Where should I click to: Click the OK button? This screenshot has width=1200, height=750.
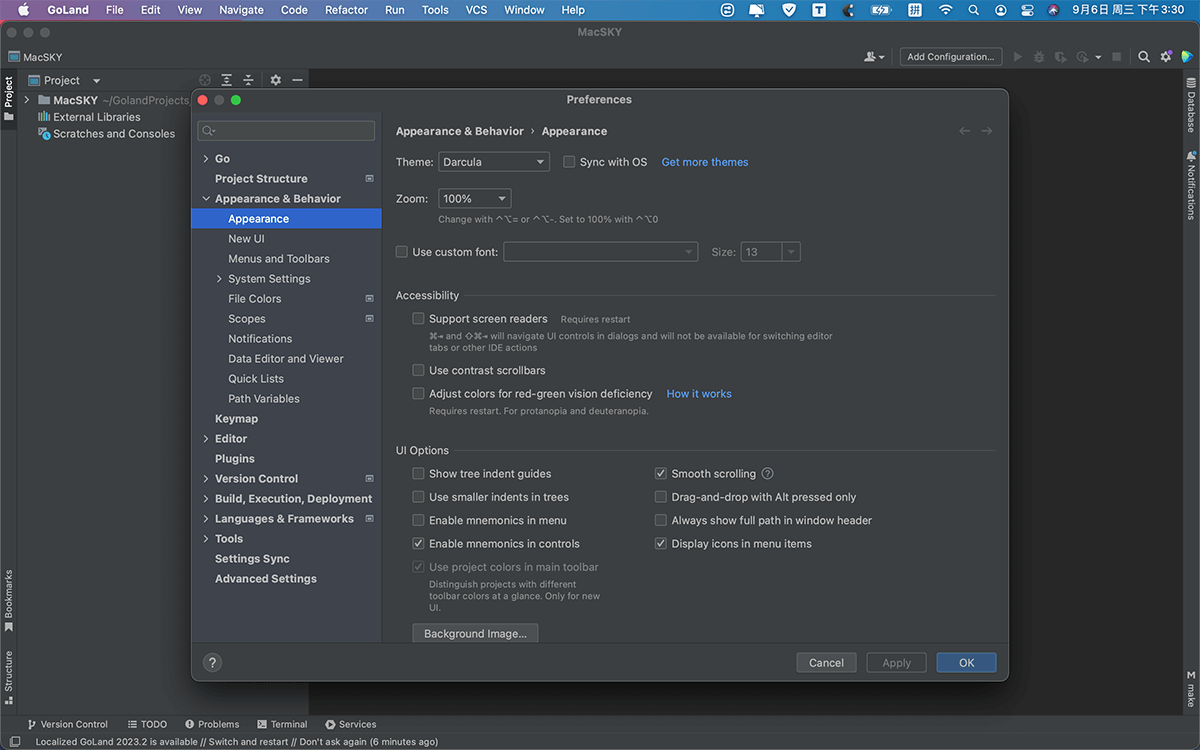click(967, 663)
